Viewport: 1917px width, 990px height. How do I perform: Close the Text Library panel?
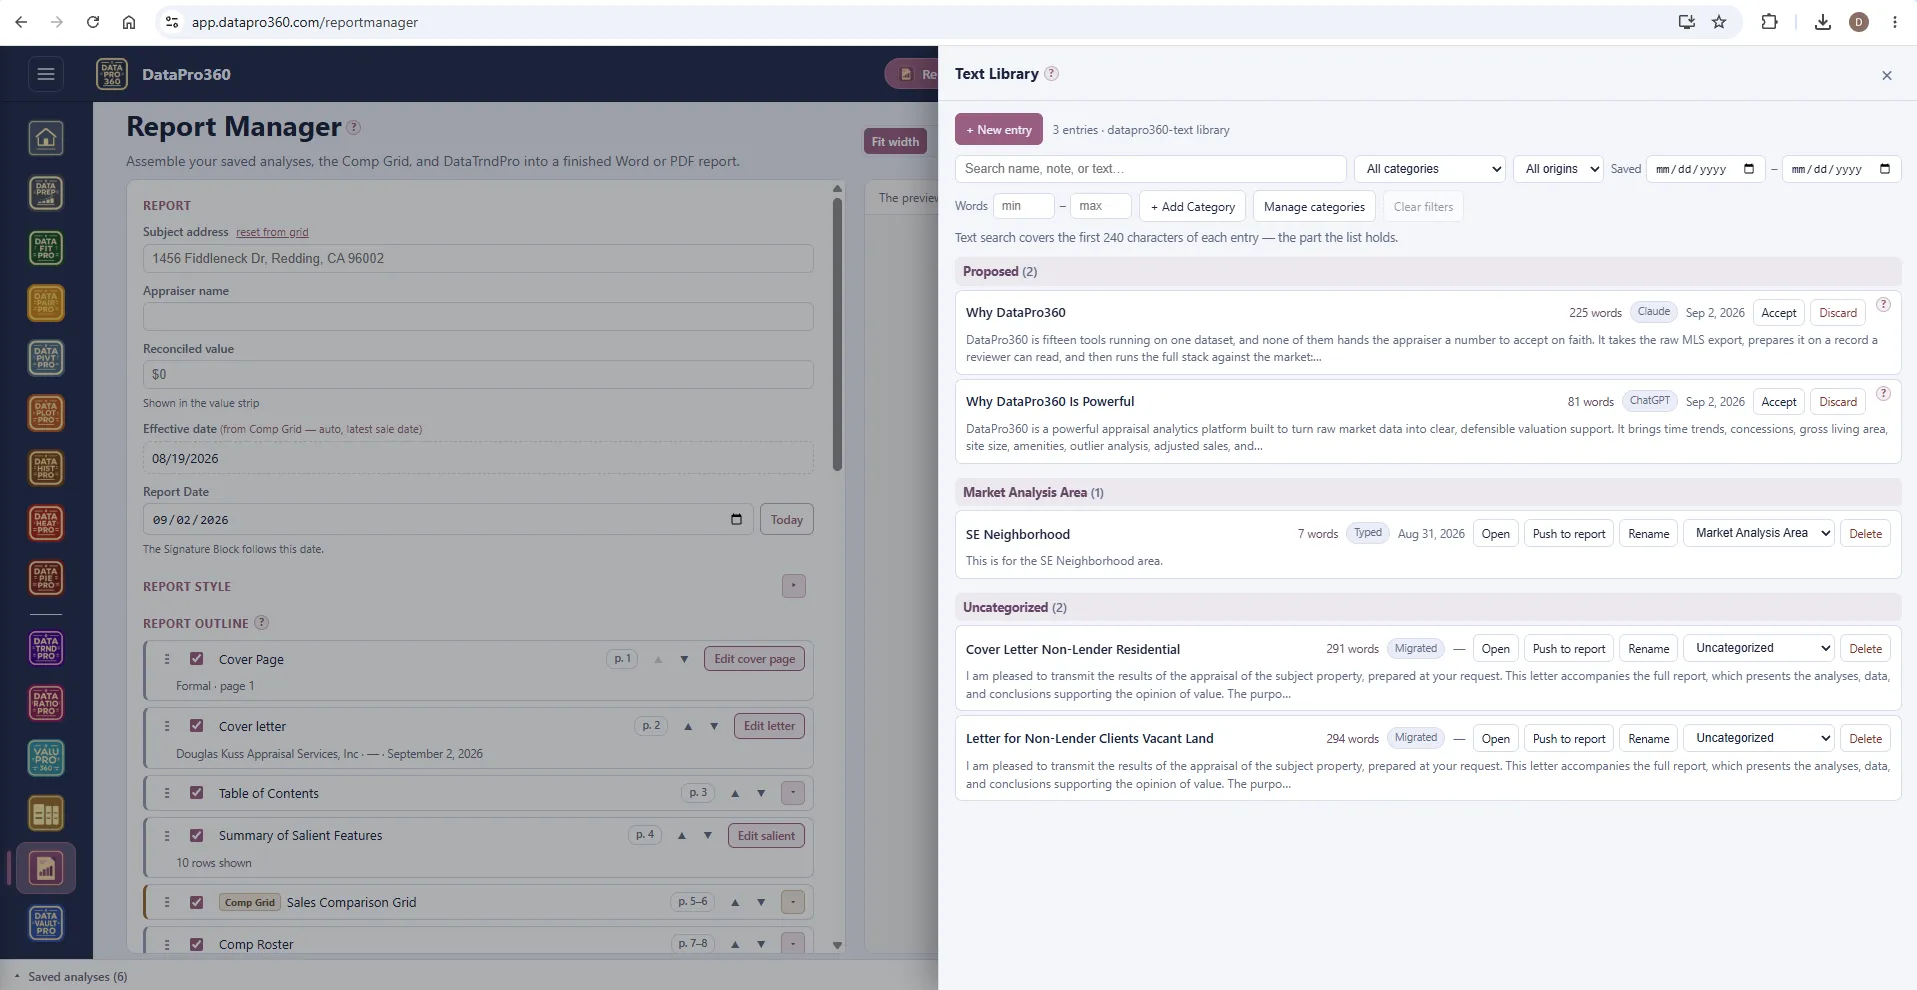click(1887, 75)
